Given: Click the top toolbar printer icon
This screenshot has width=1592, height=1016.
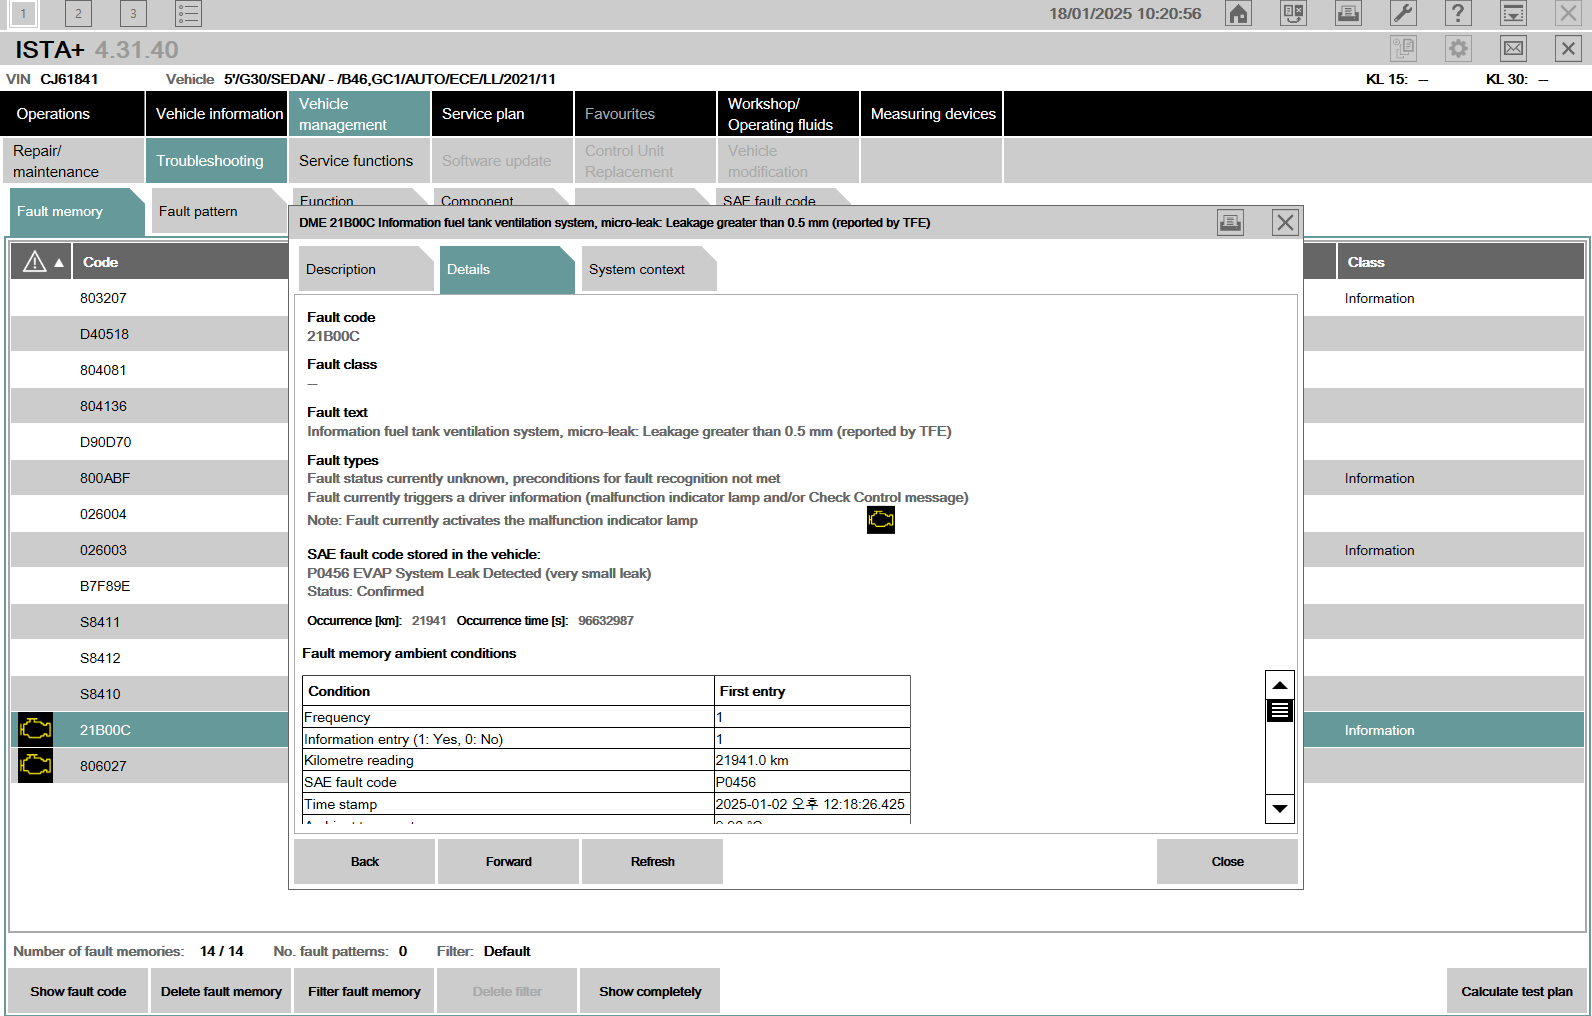Looking at the screenshot, I should (1348, 14).
